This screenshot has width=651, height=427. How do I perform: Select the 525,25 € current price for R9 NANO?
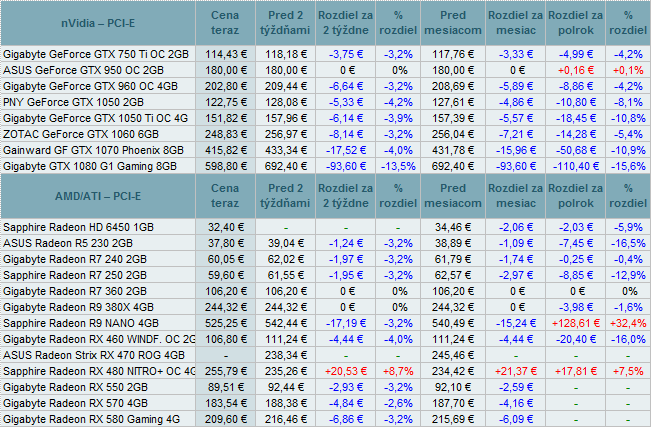click(x=226, y=323)
